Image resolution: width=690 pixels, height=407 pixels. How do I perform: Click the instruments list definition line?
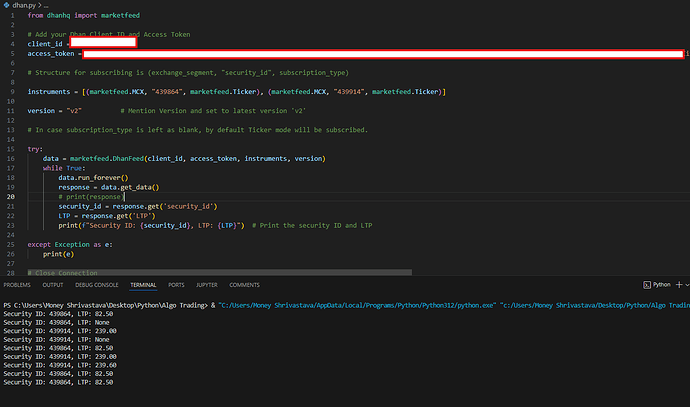pyautogui.click(x=237, y=92)
